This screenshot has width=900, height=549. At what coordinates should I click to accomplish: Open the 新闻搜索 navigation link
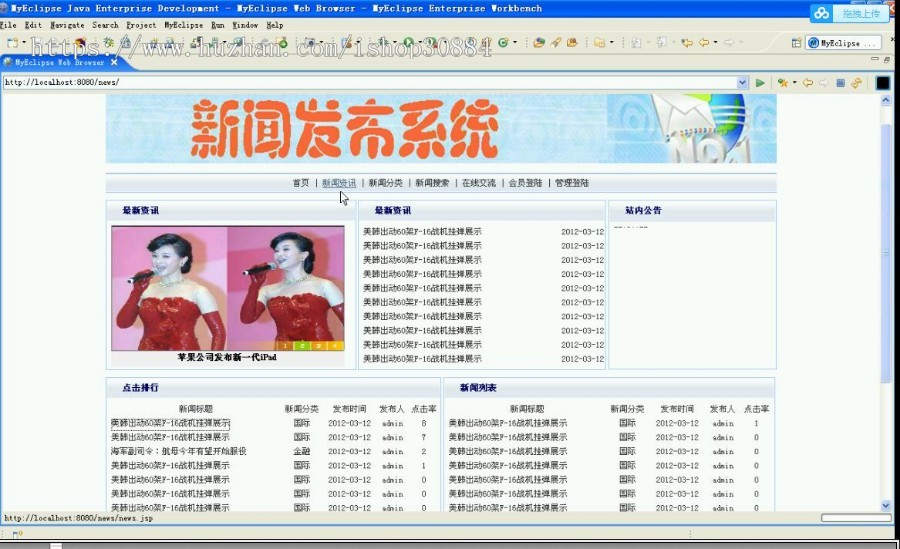(432, 183)
